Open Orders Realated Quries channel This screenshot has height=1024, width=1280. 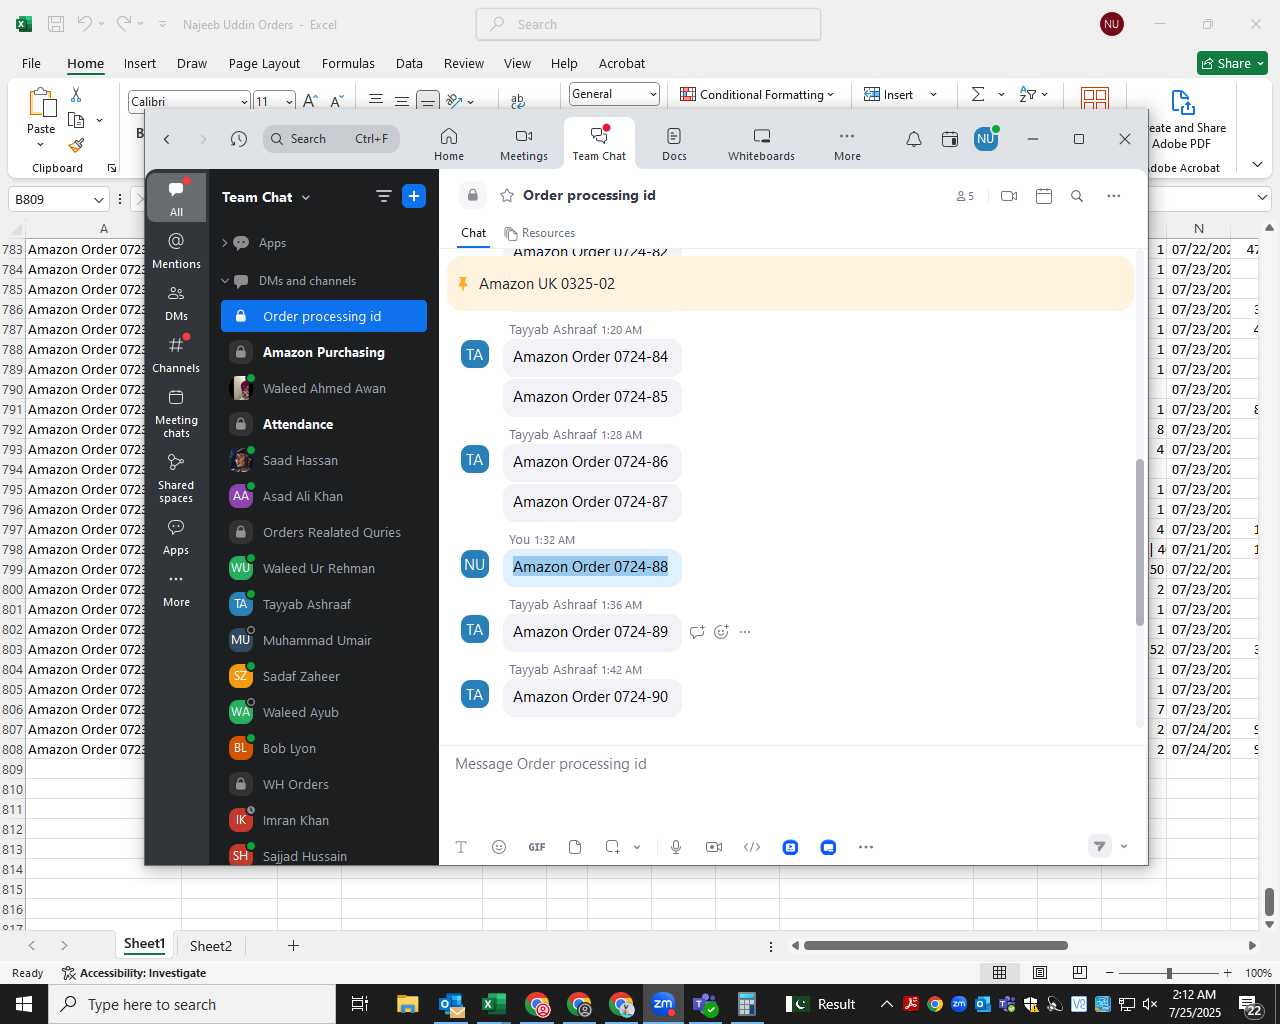click(x=324, y=532)
